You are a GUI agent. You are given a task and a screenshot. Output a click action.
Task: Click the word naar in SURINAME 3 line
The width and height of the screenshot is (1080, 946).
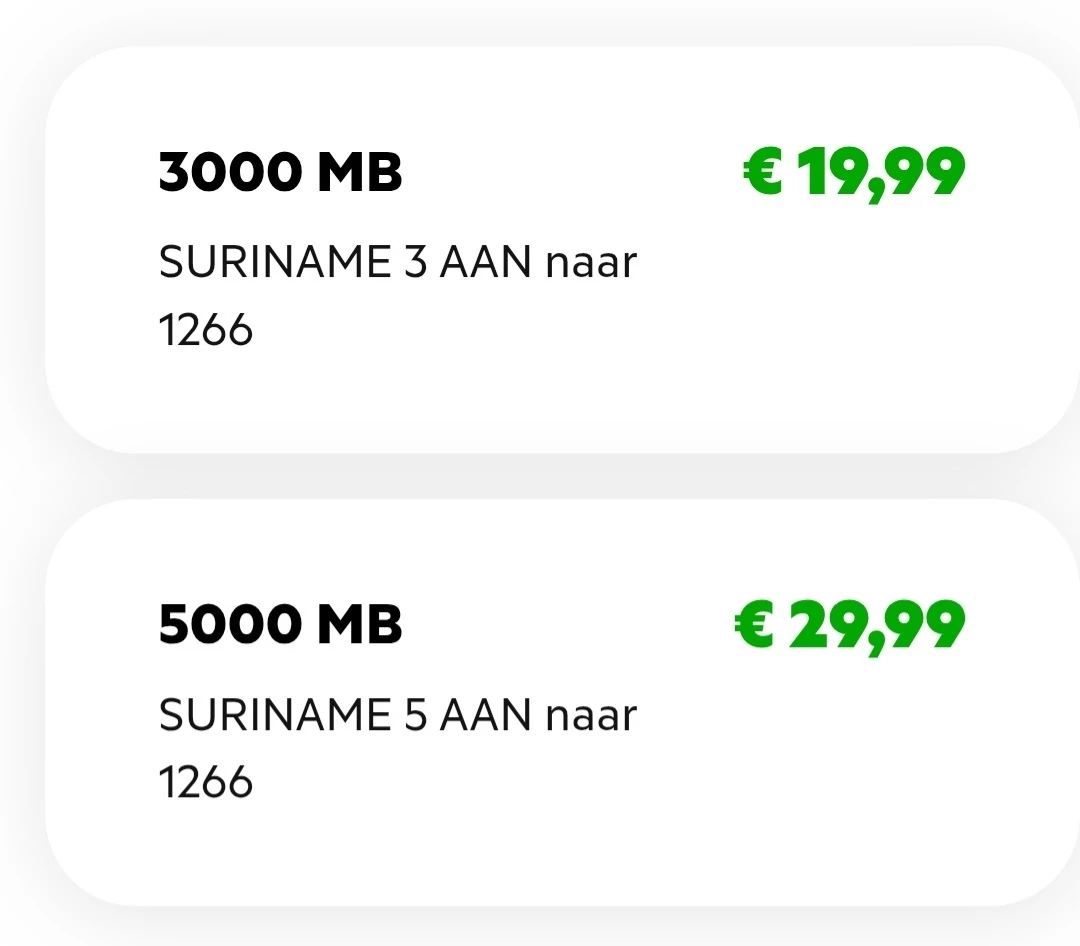pyautogui.click(x=591, y=265)
